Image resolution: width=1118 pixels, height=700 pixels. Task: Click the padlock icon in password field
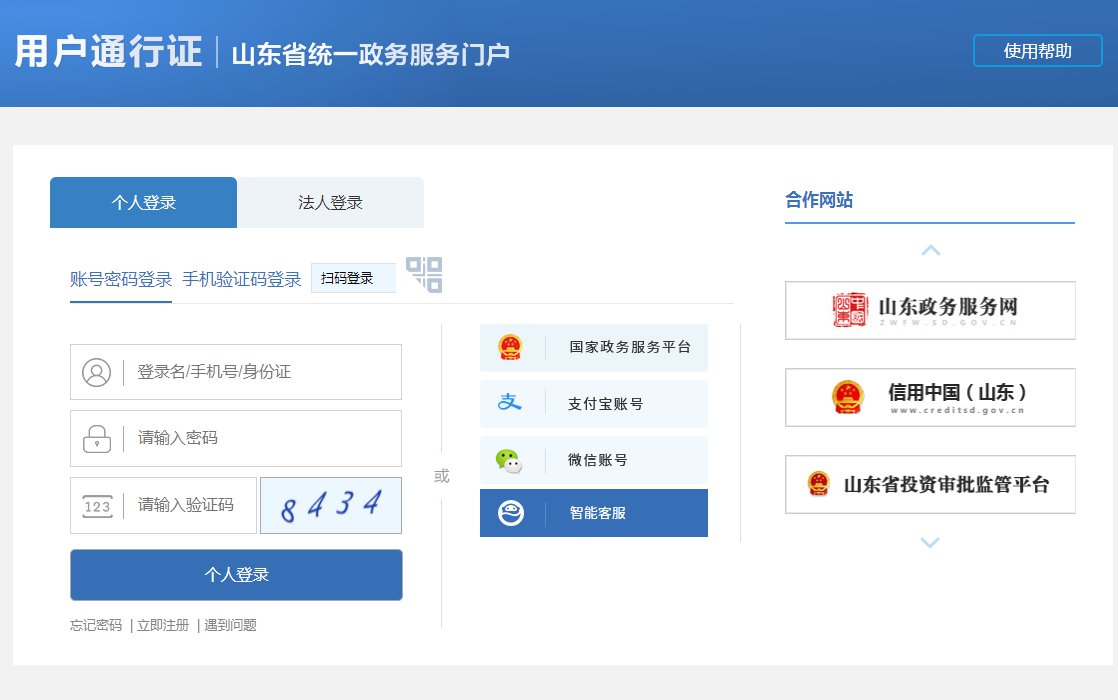[x=97, y=438]
